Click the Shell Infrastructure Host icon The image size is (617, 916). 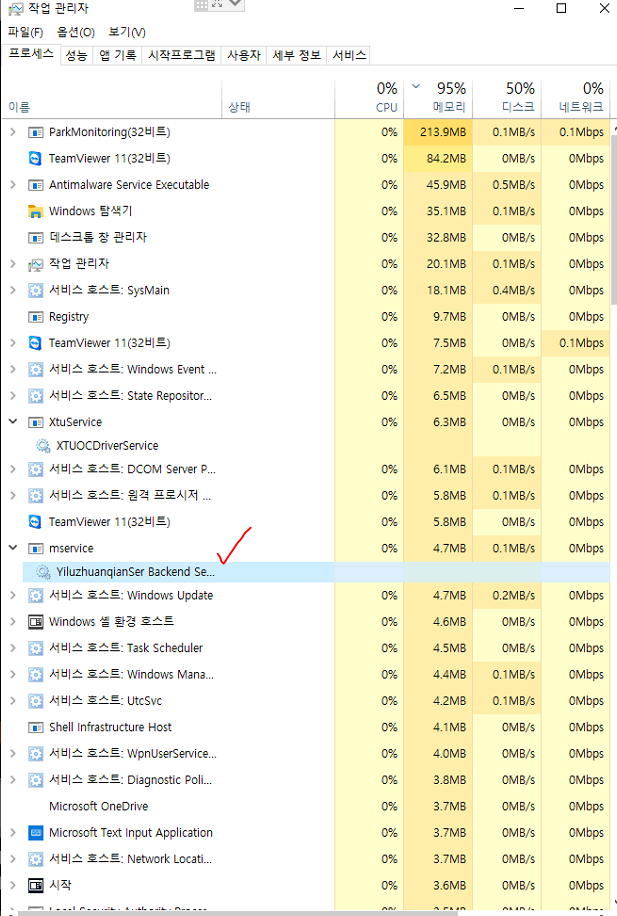click(36, 728)
